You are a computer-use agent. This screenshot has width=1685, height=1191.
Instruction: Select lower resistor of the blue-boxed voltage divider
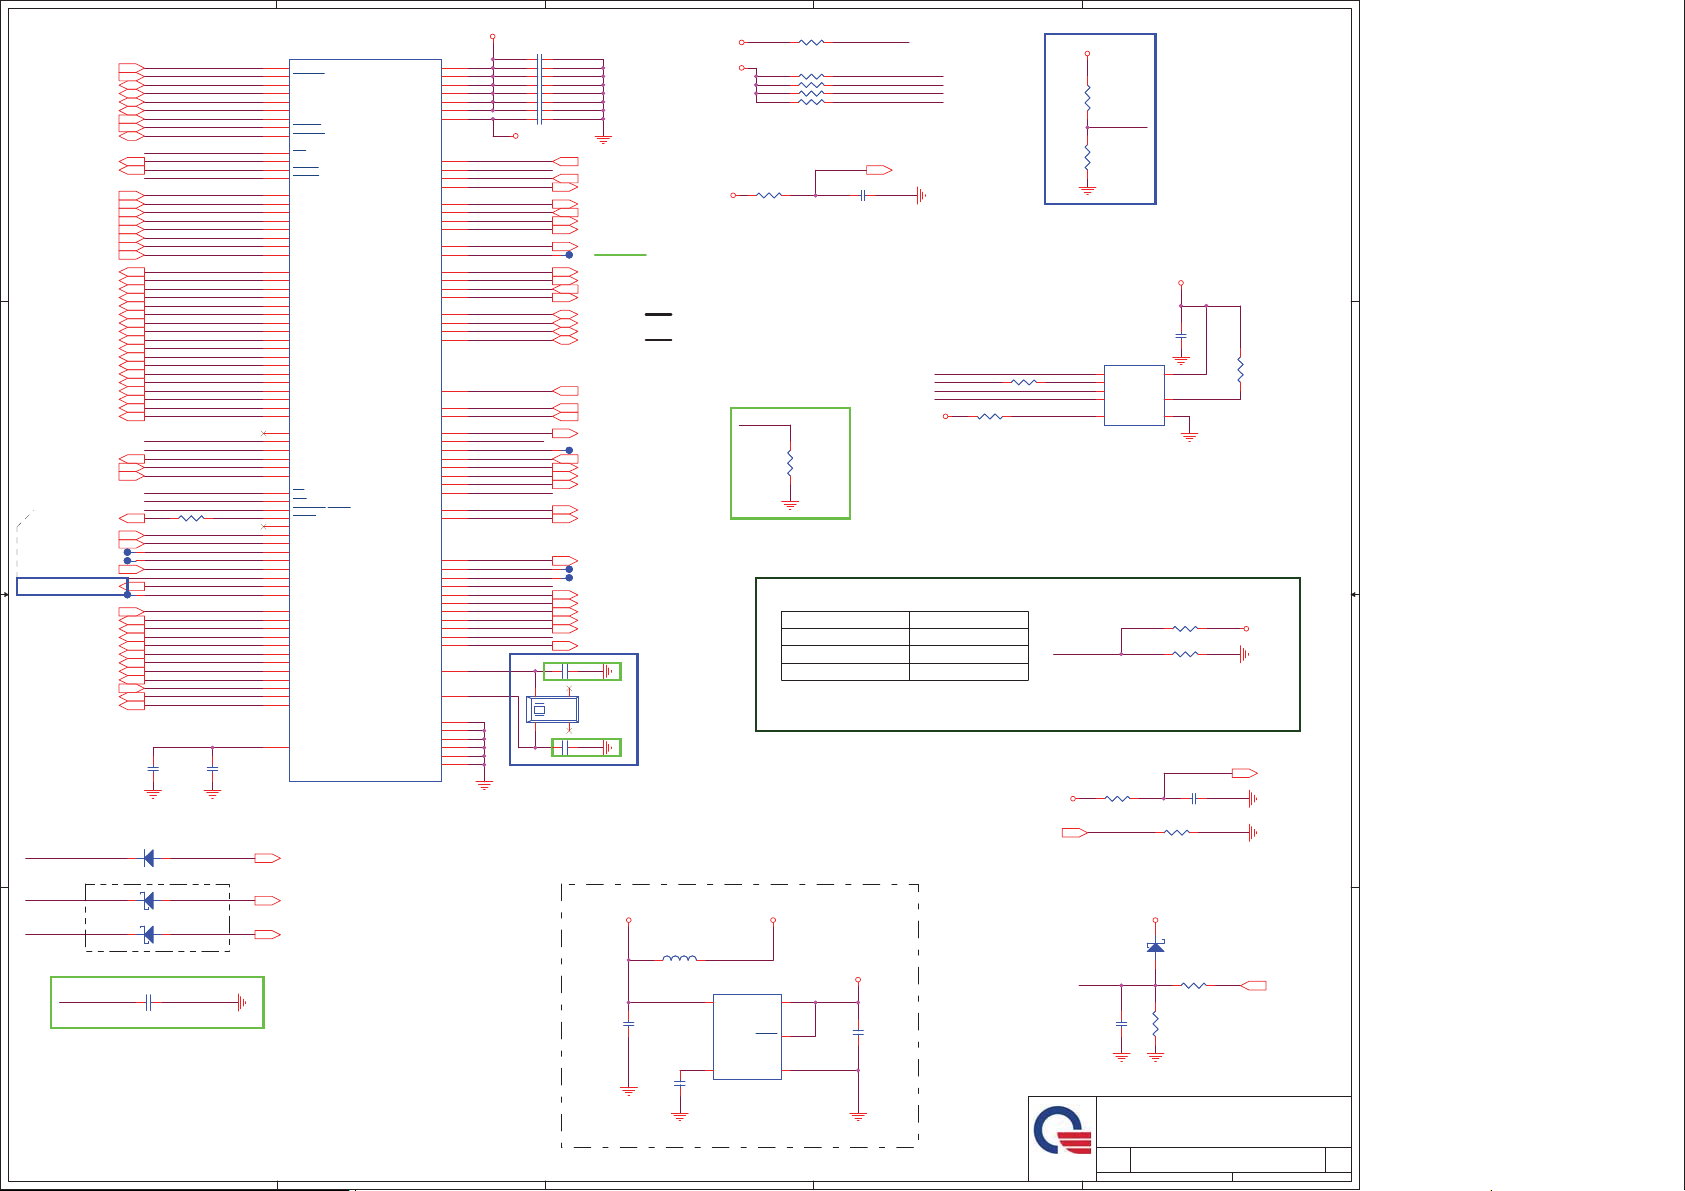(x=1087, y=157)
